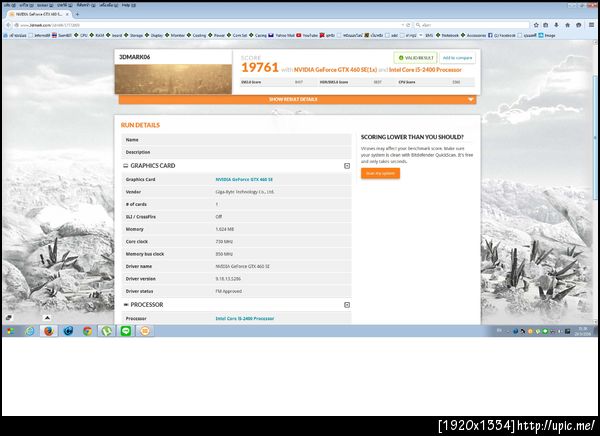
Task: Click the 3DMARK06 benchmark thumbnail
Action: pyautogui.click(x=173, y=79)
